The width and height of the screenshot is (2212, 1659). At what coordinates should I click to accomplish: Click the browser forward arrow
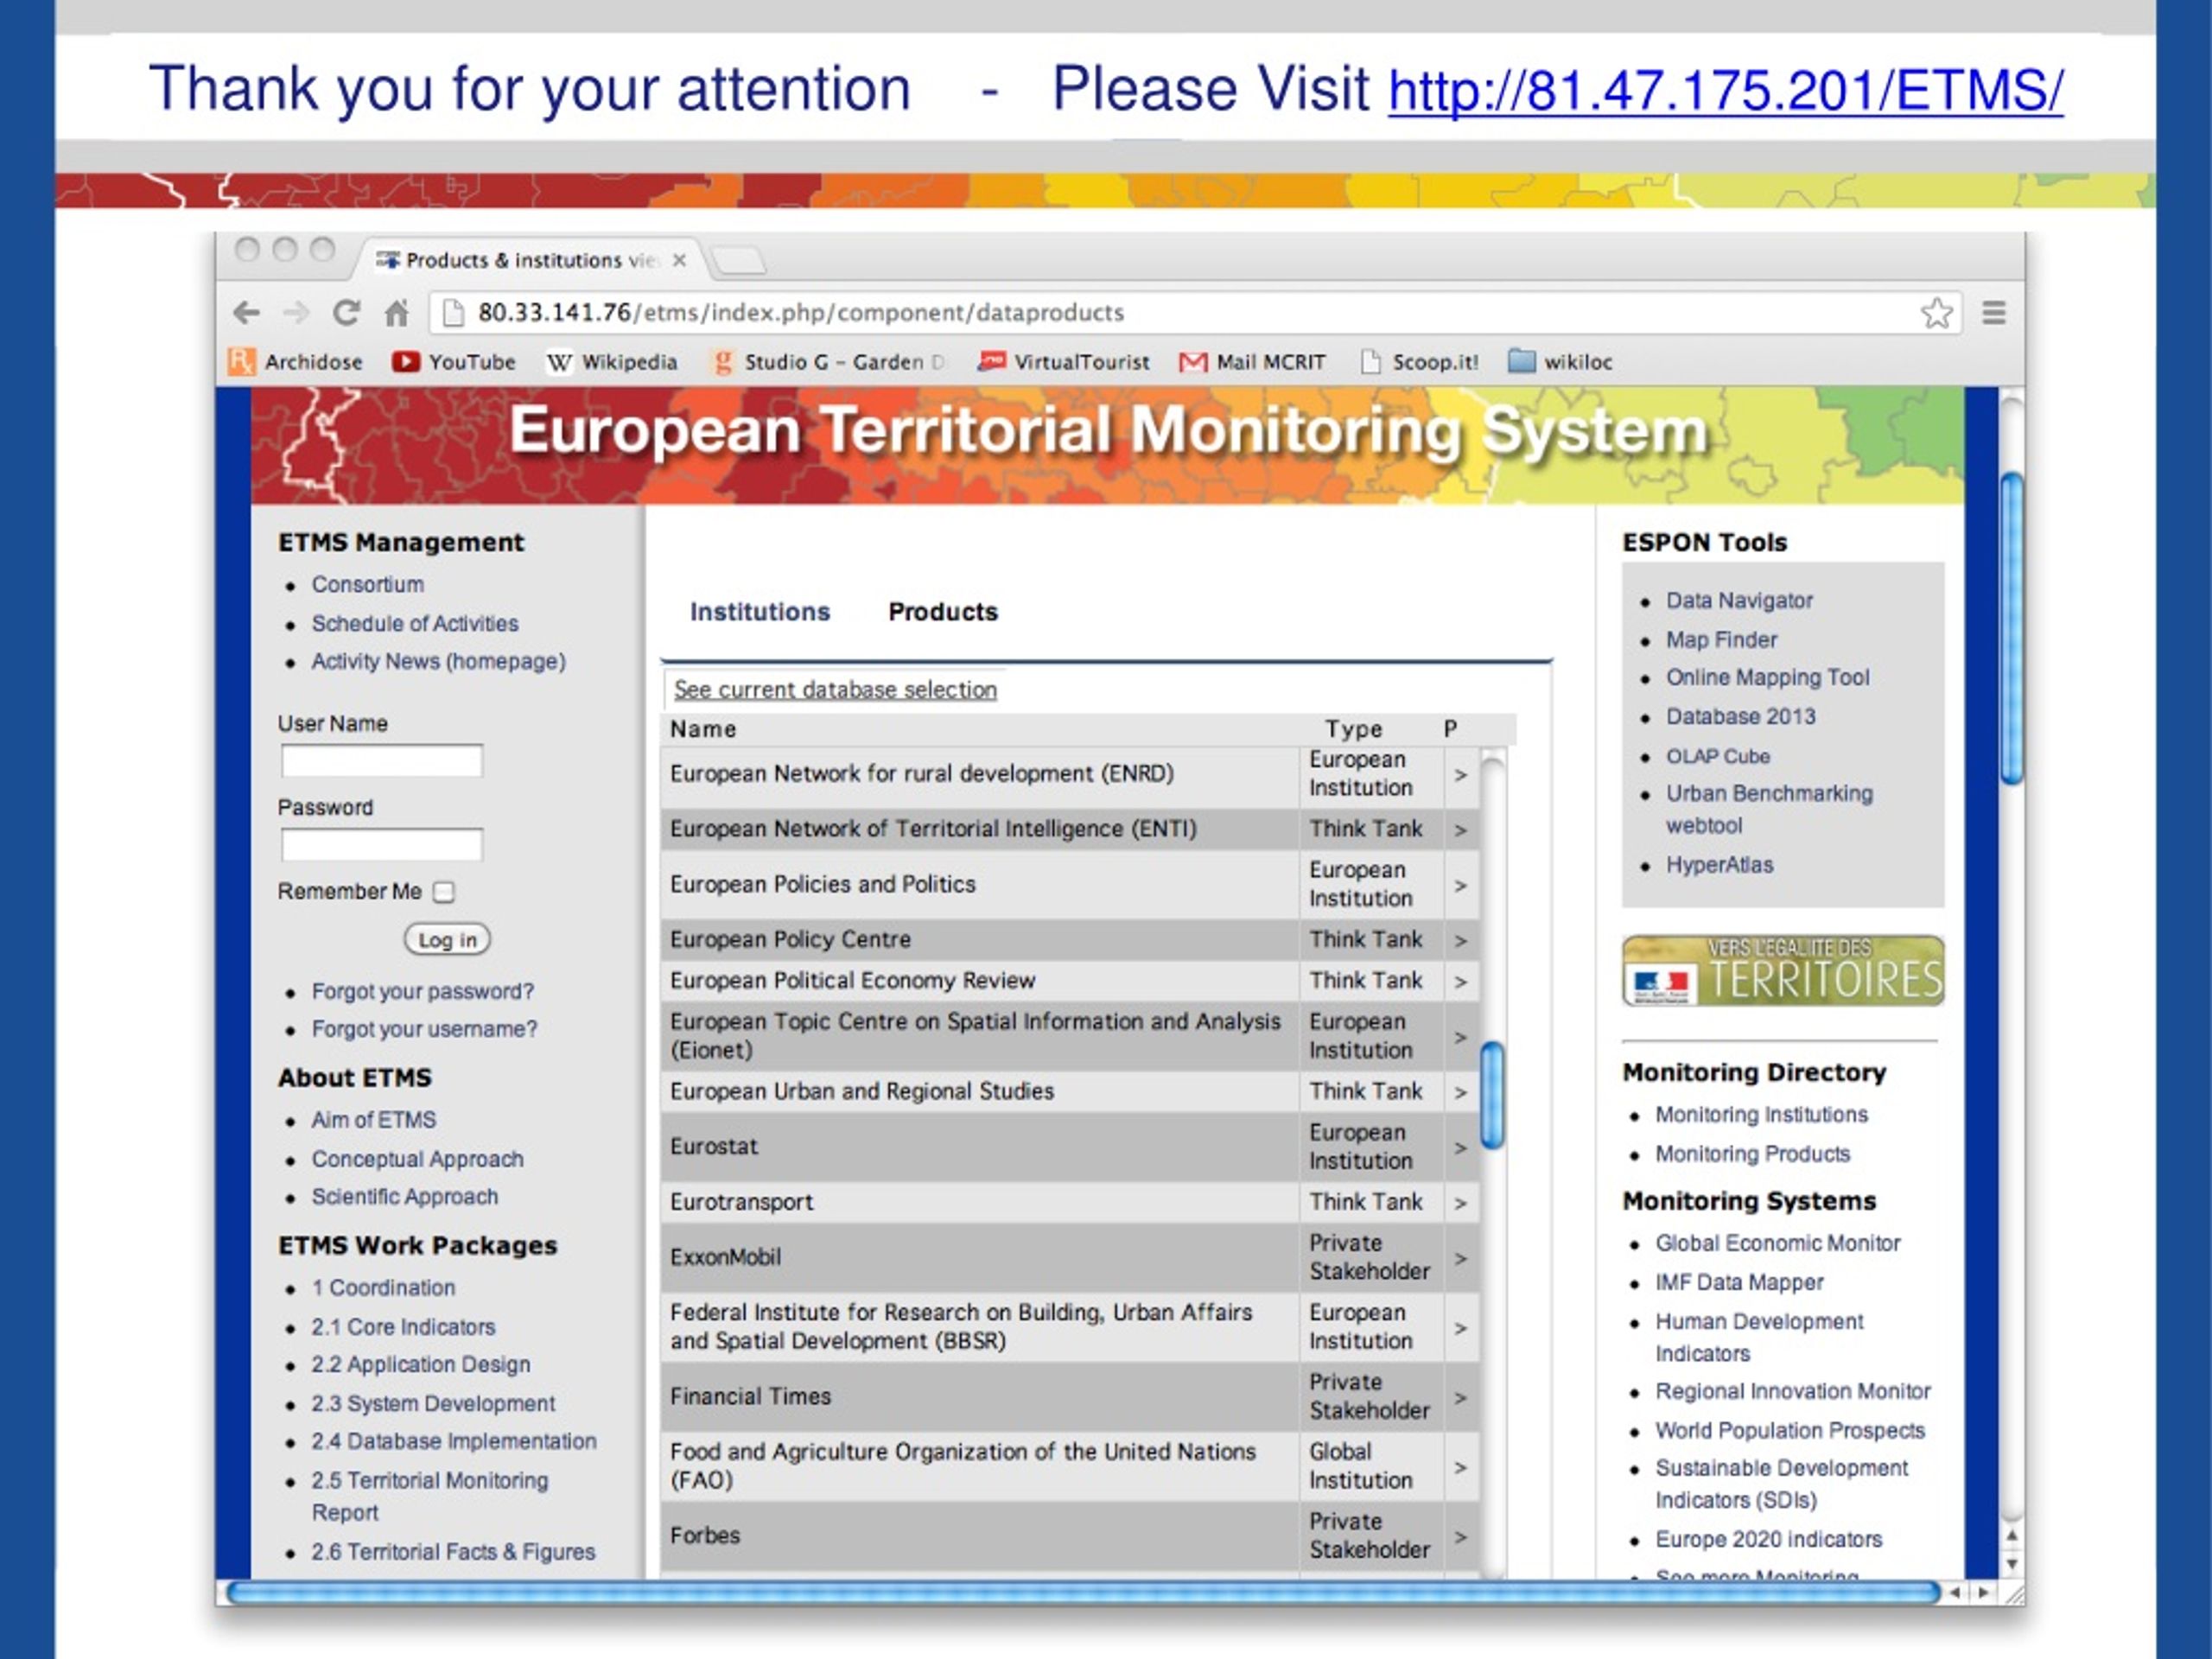(x=296, y=313)
